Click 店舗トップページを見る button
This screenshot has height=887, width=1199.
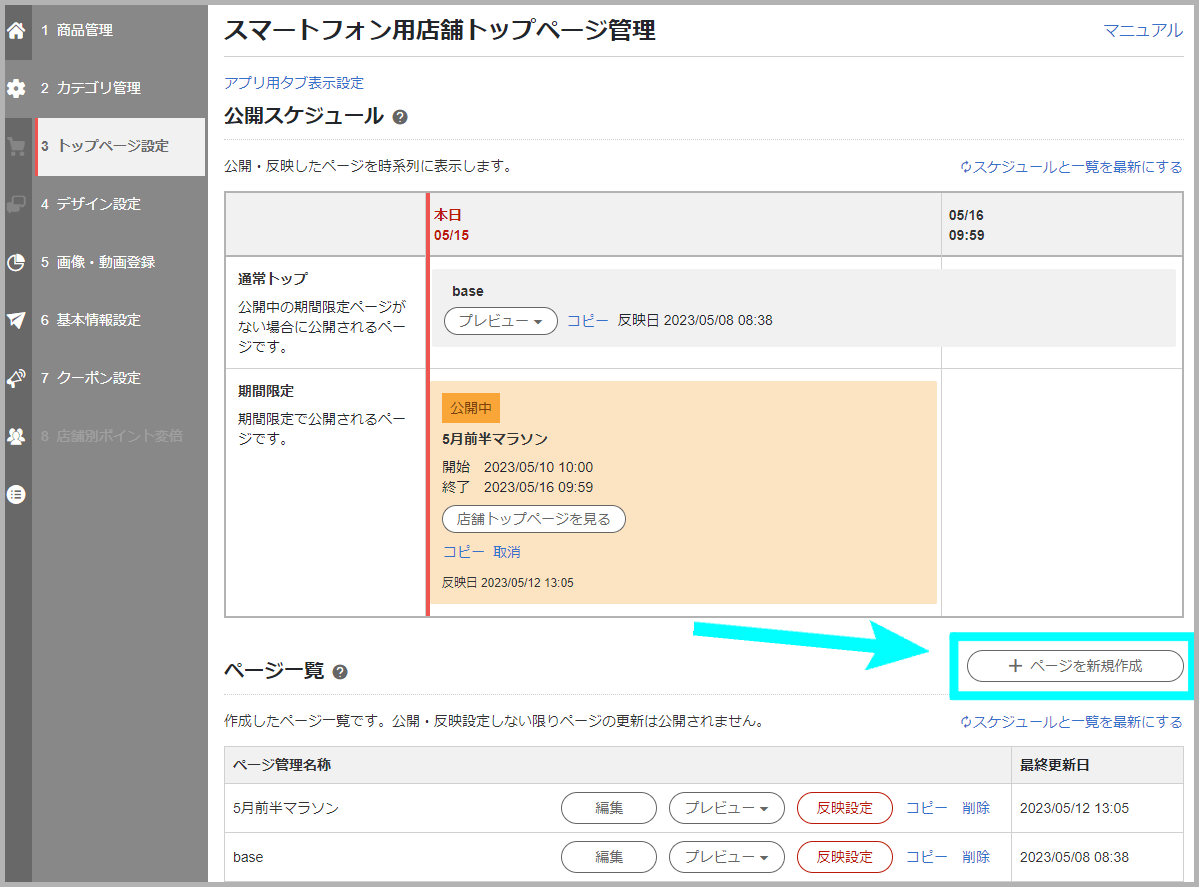click(x=534, y=519)
